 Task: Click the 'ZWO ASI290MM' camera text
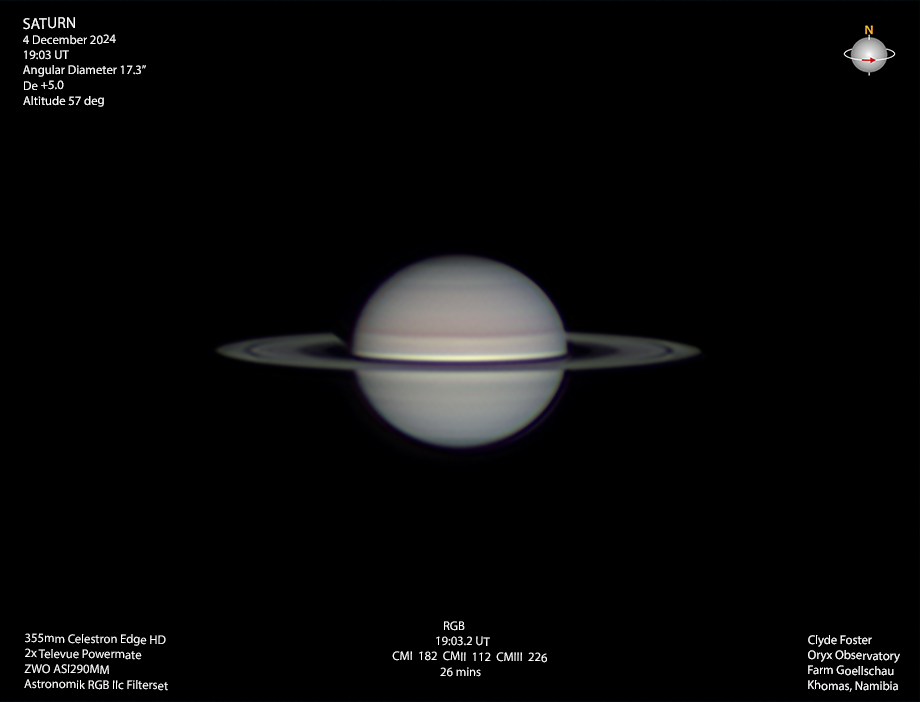pos(67,669)
